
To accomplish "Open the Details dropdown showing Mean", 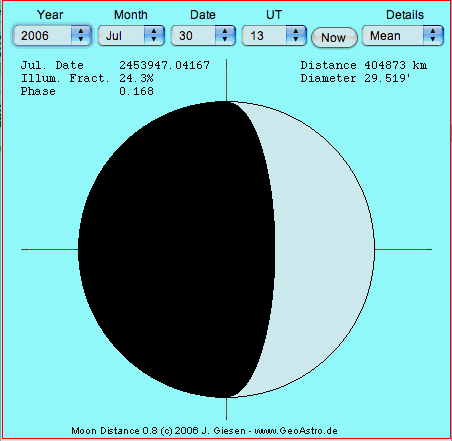I will [403, 35].
